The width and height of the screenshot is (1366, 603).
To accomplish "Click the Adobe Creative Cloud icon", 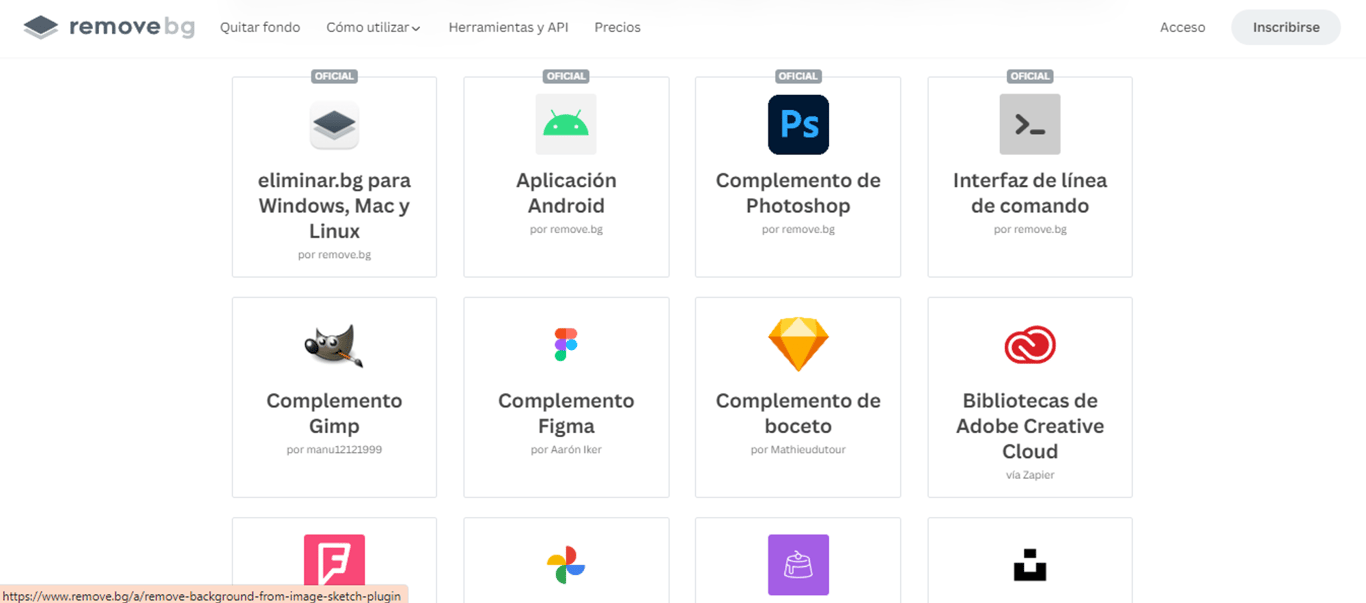I will [1030, 345].
